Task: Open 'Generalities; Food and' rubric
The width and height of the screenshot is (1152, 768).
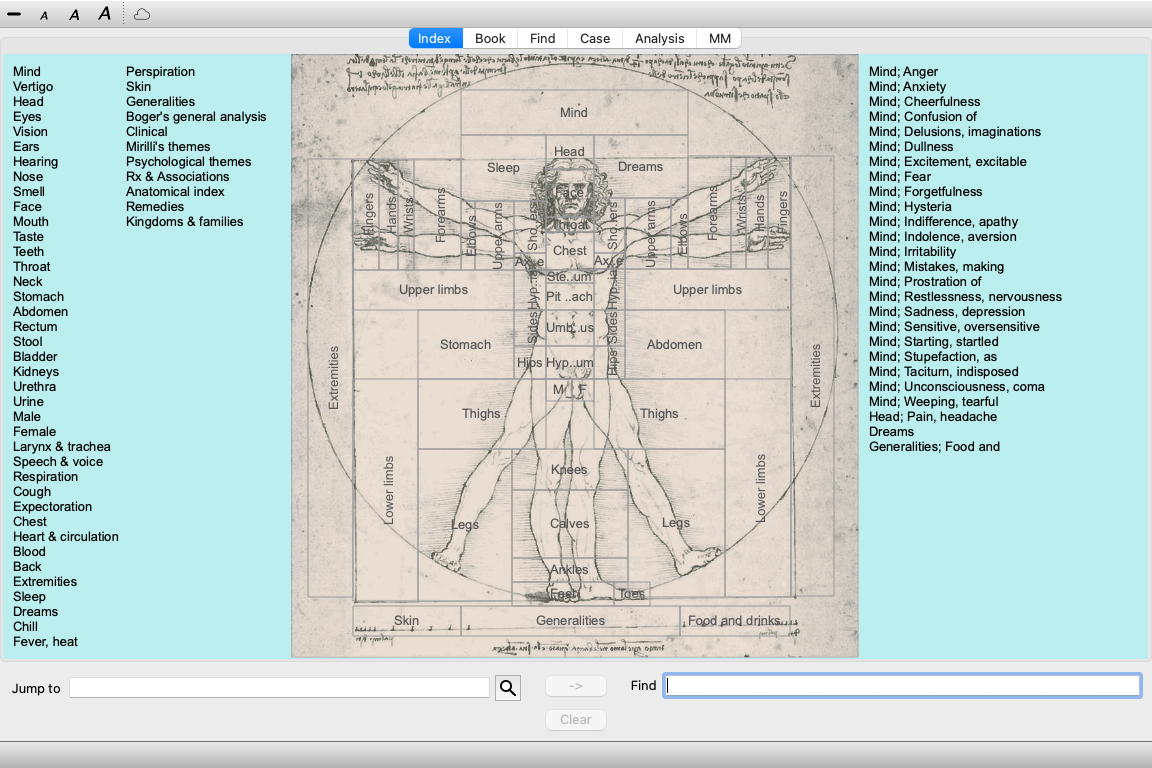Action: pos(934,447)
